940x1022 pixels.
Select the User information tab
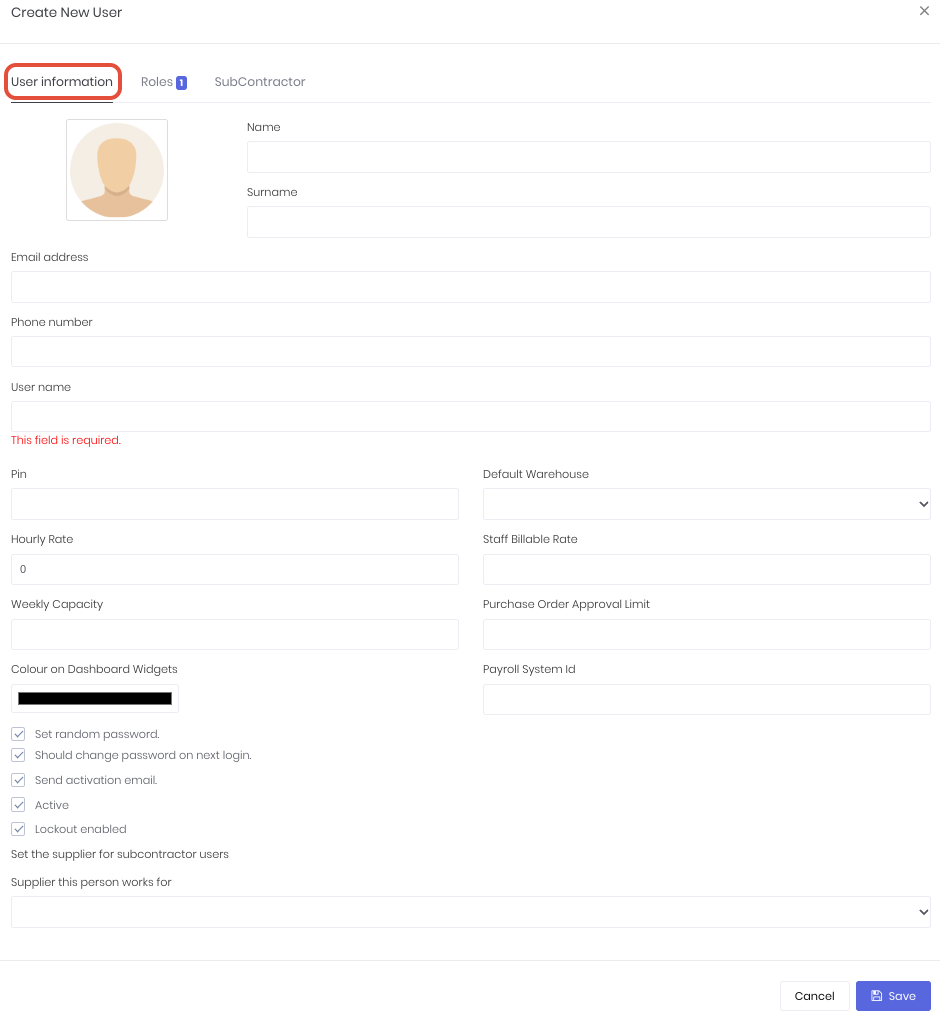62,82
